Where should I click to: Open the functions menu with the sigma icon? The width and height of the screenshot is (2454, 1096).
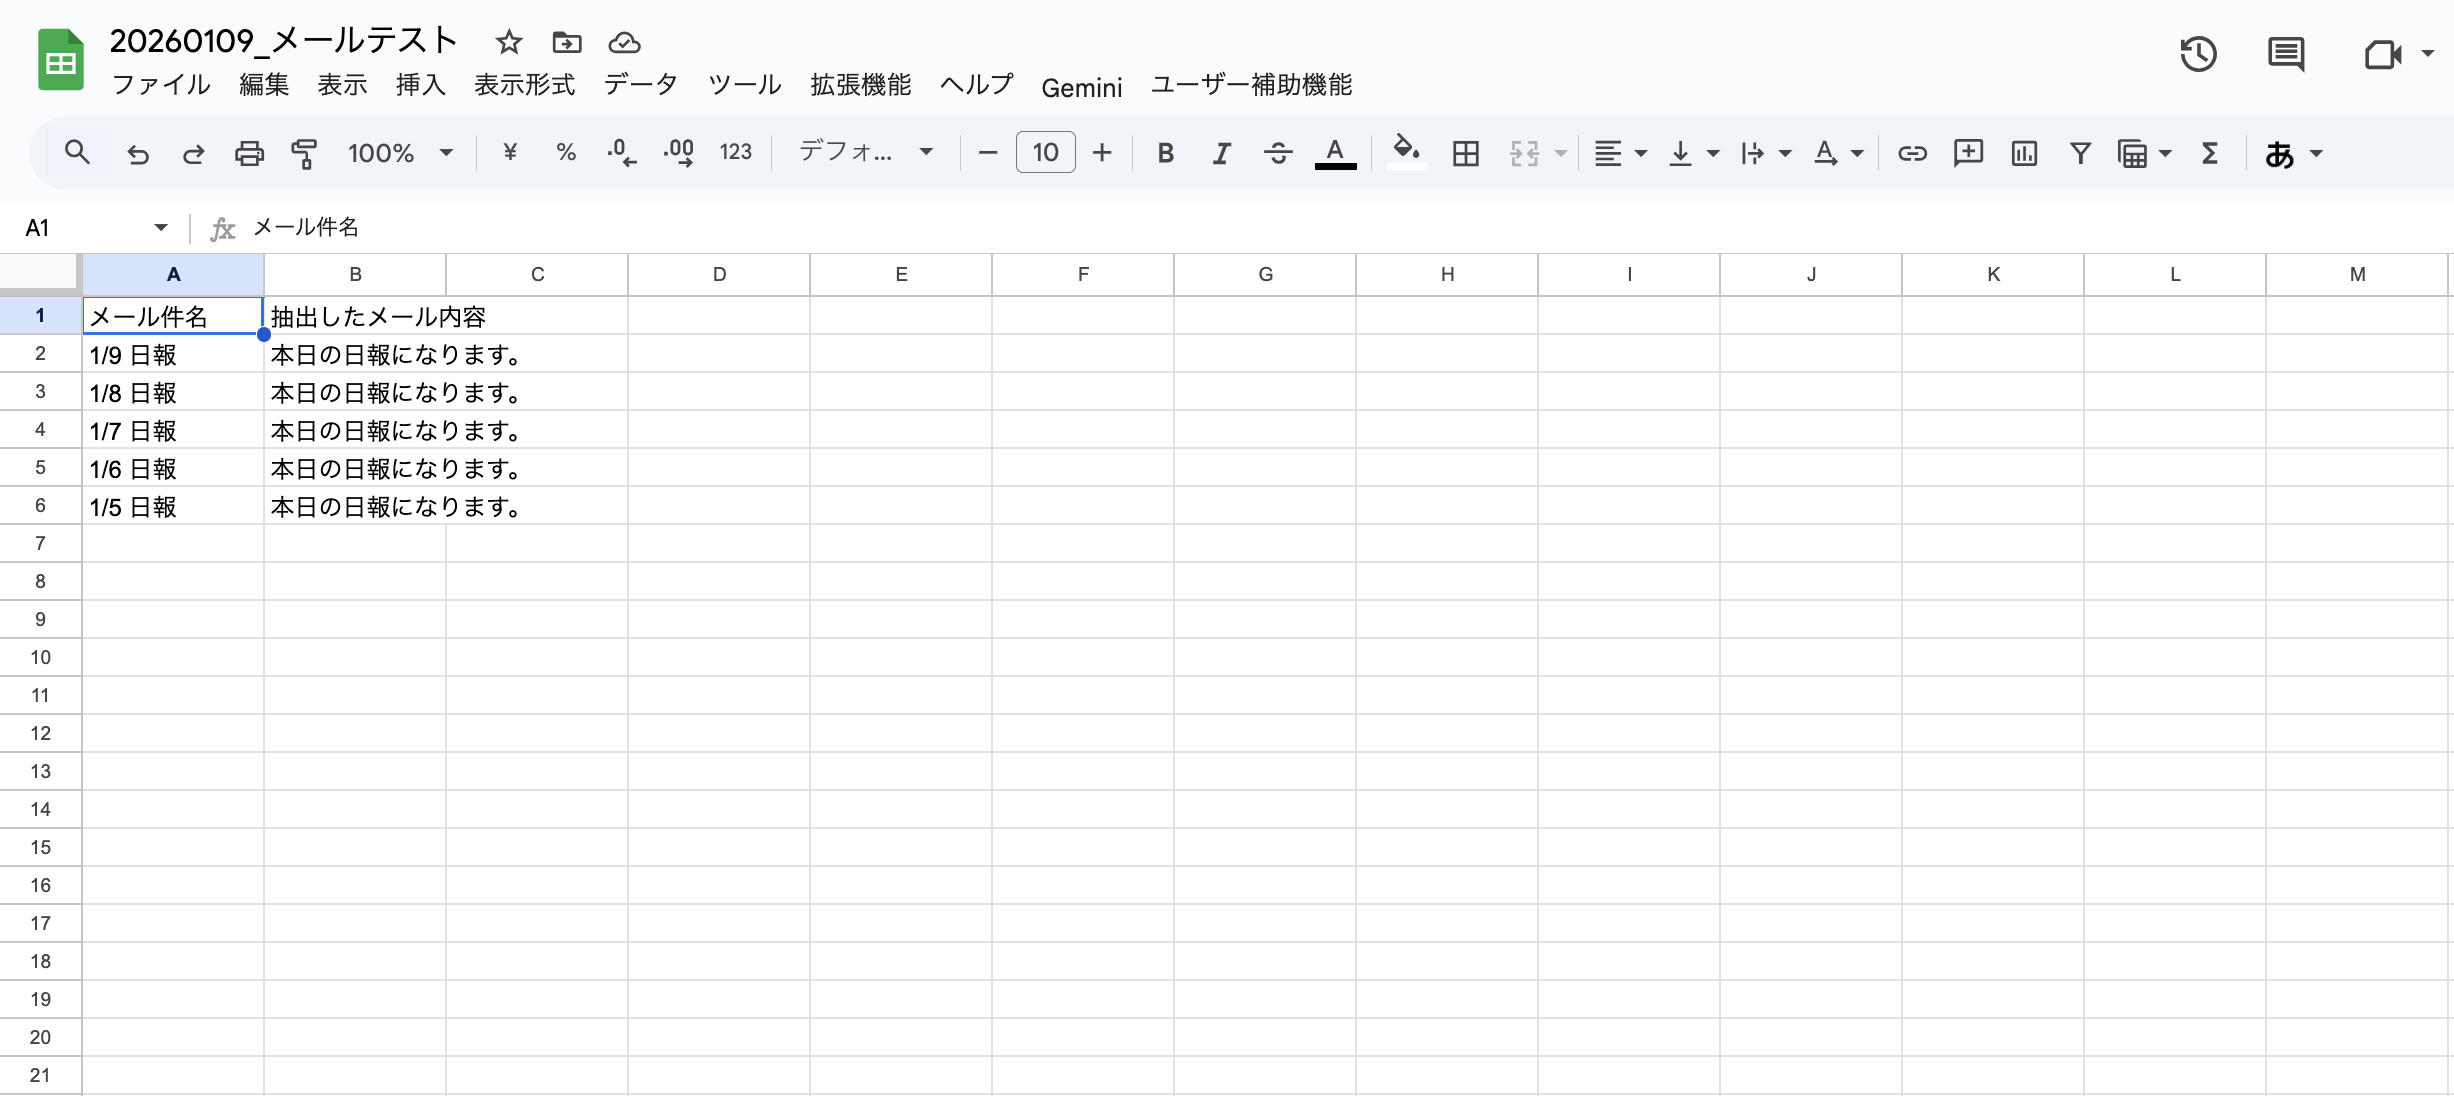click(2209, 152)
